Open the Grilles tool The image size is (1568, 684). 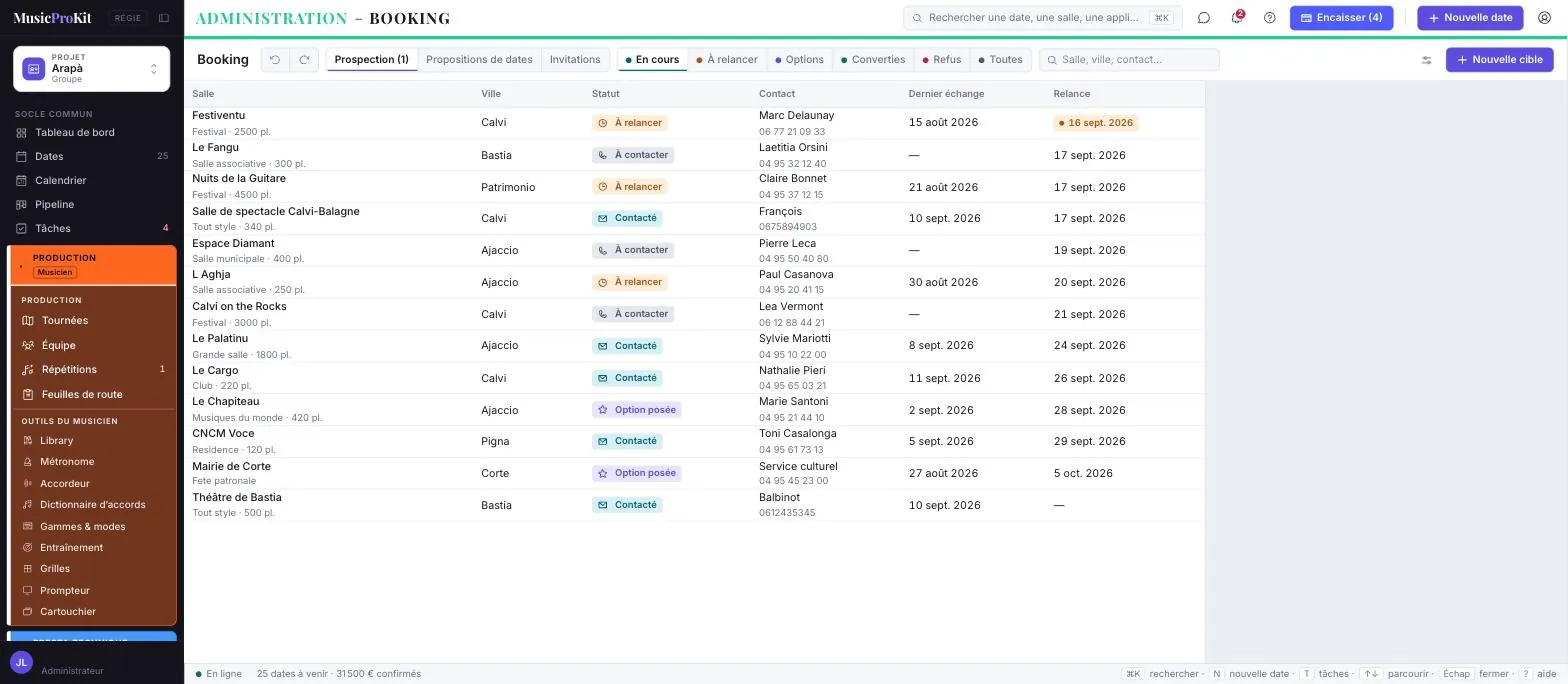pyautogui.click(x=93, y=569)
